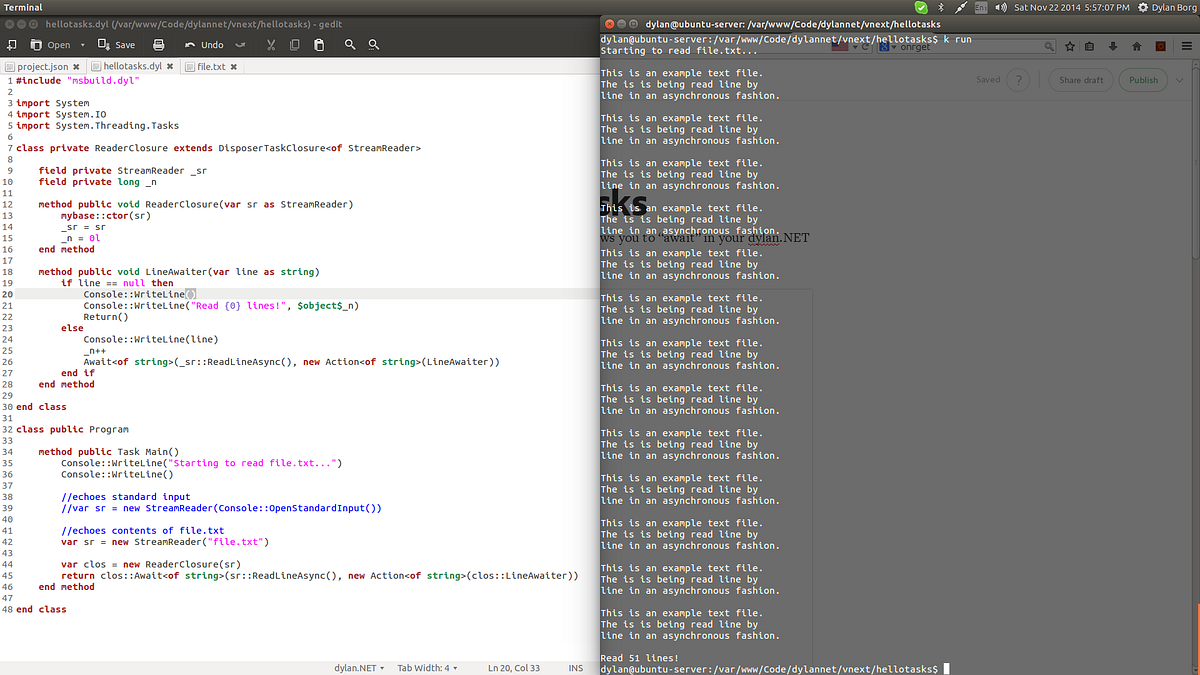Click the Paste icon in gedit

click(320, 44)
